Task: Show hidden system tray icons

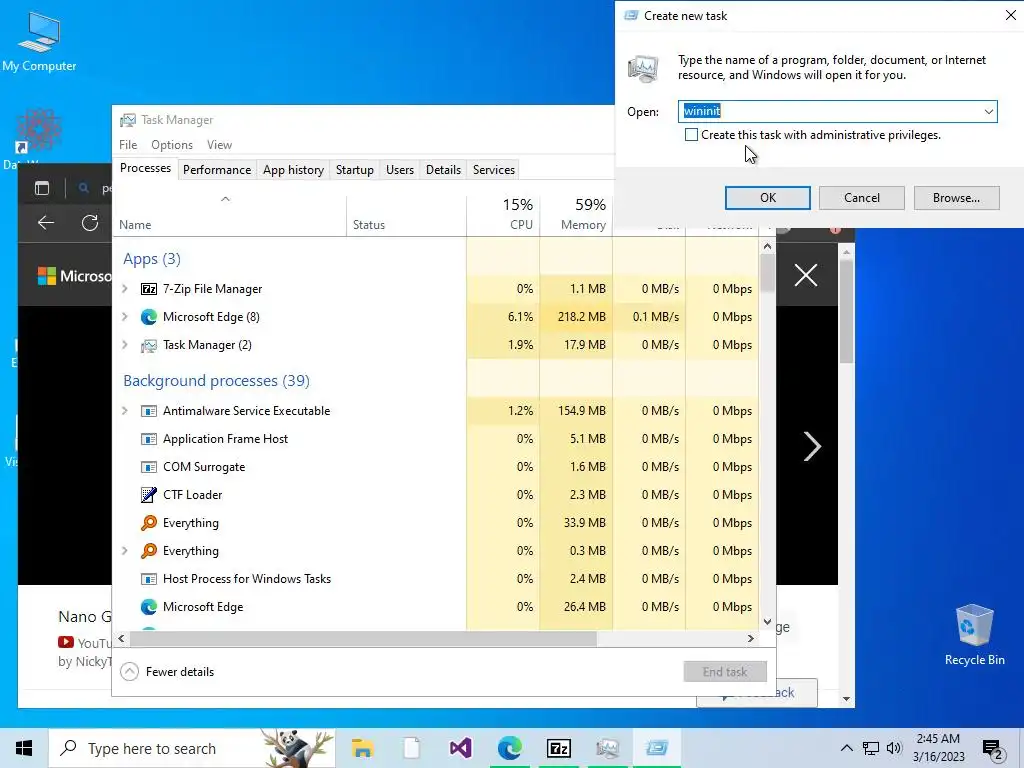Action: [x=846, y=748]
